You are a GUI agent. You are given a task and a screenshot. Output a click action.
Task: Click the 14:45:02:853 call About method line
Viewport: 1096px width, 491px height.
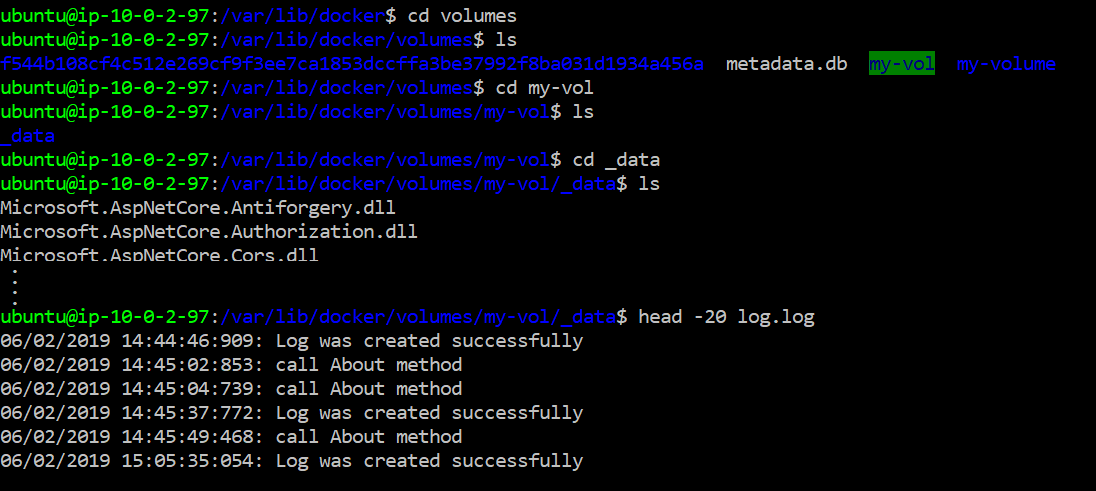(x=231, y=365)
